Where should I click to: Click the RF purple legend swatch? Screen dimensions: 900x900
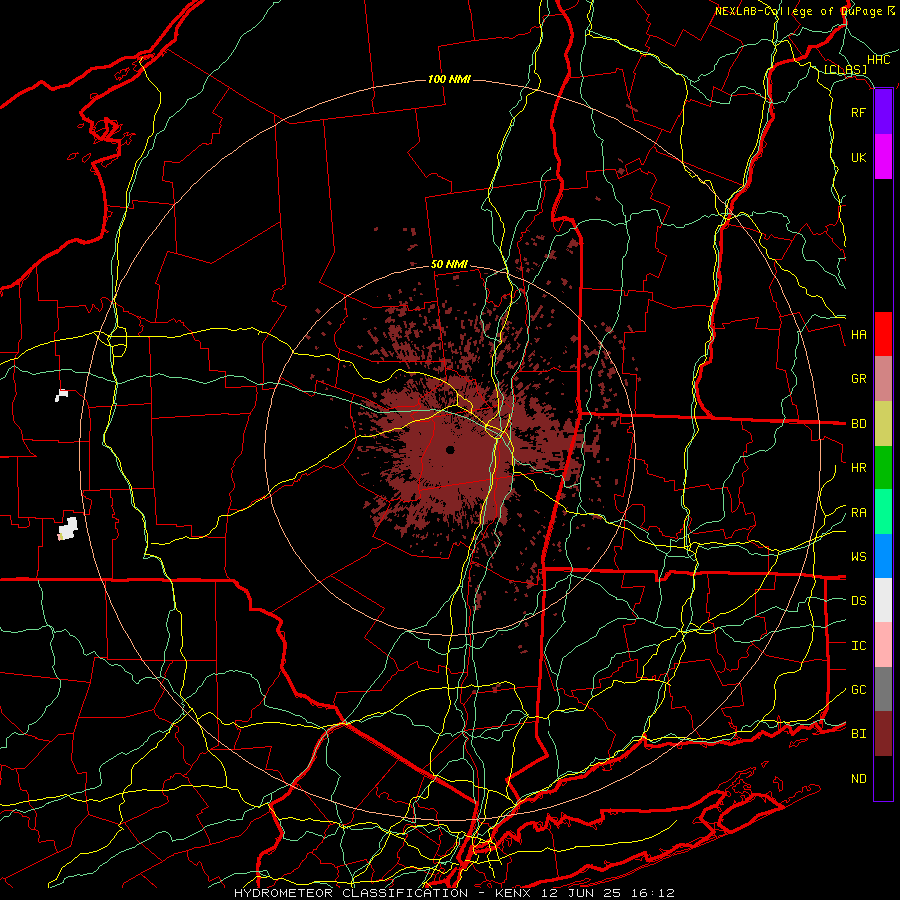pos(883,112)
